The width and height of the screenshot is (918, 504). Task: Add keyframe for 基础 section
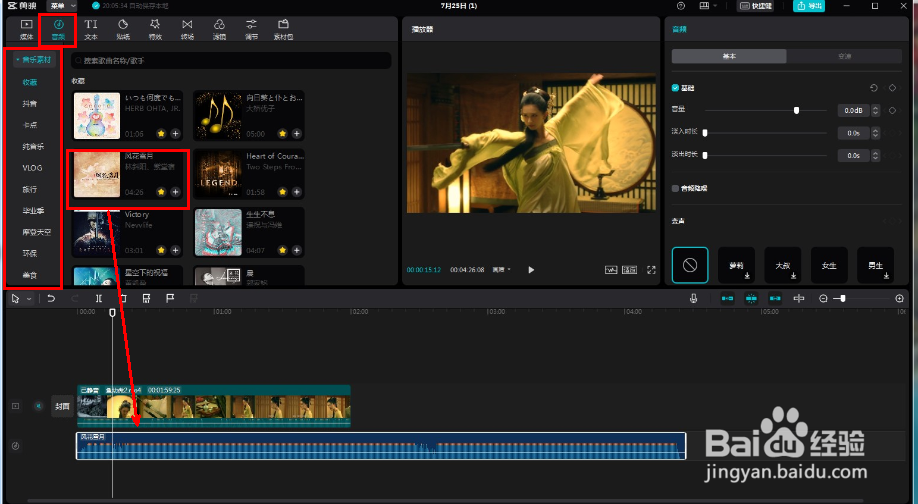pyautogui.click(x=892, y=88)
